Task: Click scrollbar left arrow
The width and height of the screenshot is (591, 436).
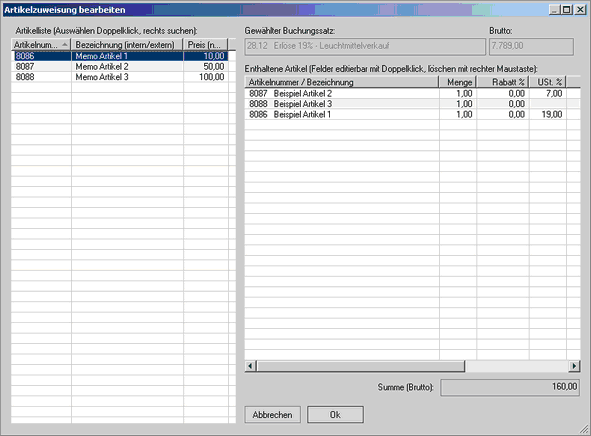Action: click(250, 366)
